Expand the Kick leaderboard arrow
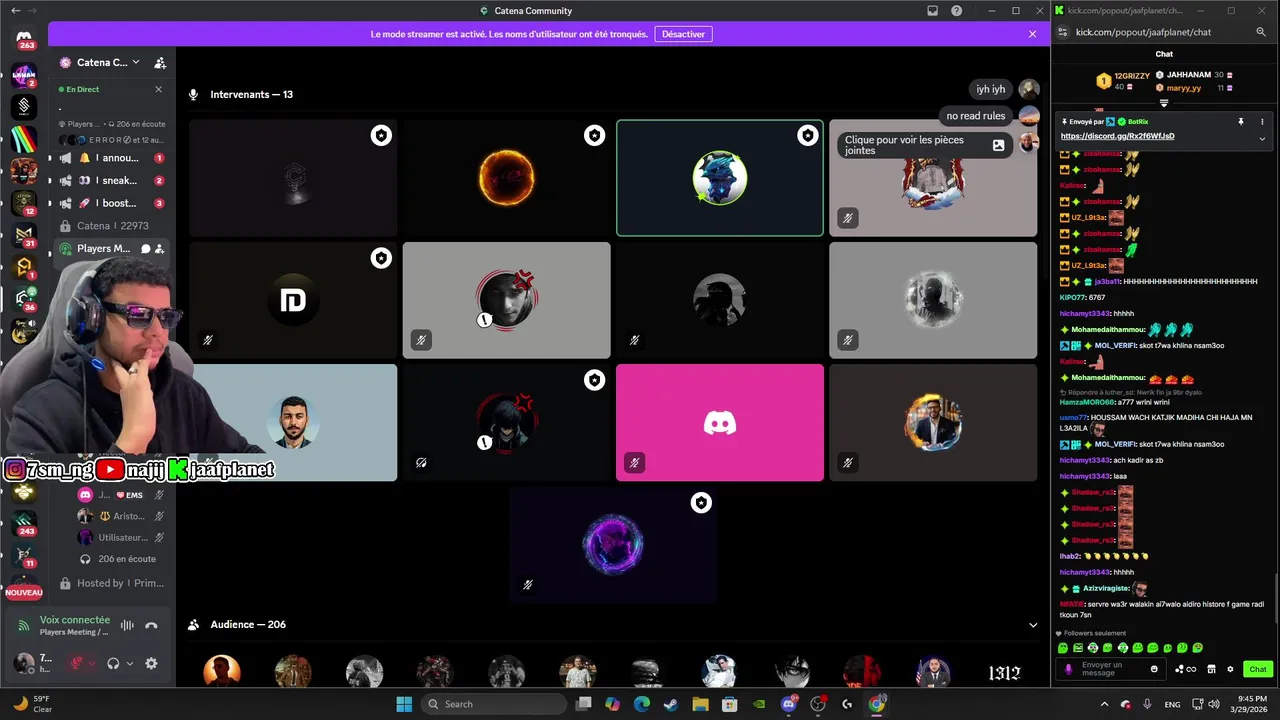 click(x=1164, y=103)
